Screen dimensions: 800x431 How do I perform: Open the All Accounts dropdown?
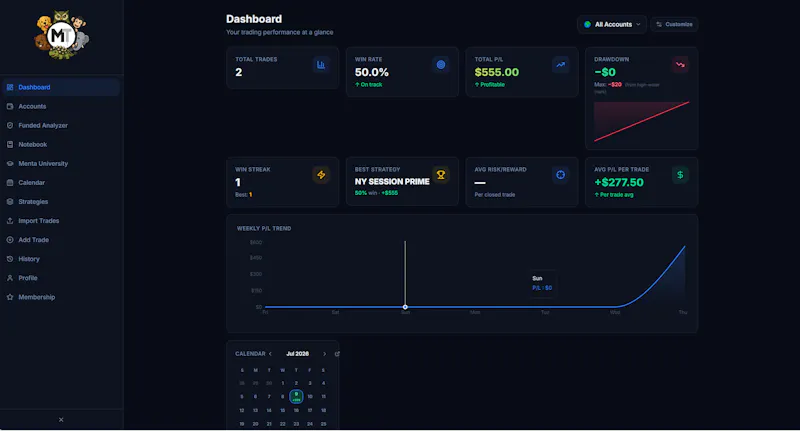(612, 24)
